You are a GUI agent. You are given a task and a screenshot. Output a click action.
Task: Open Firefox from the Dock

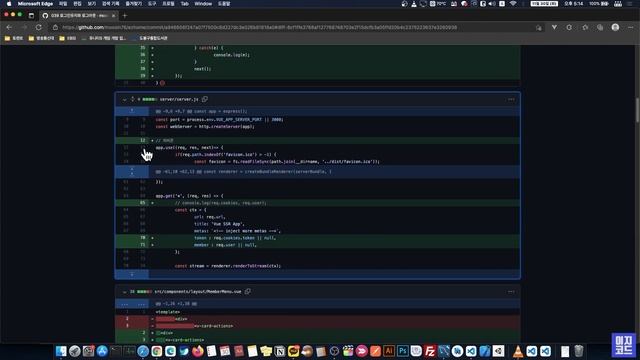198,351
